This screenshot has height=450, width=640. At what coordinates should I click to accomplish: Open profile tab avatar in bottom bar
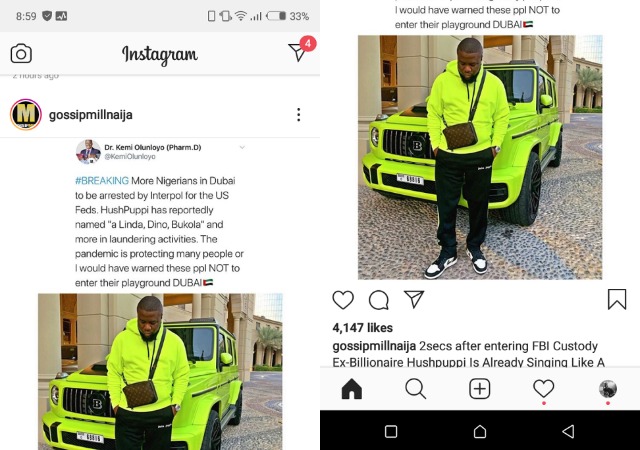(x=608, y=389)
